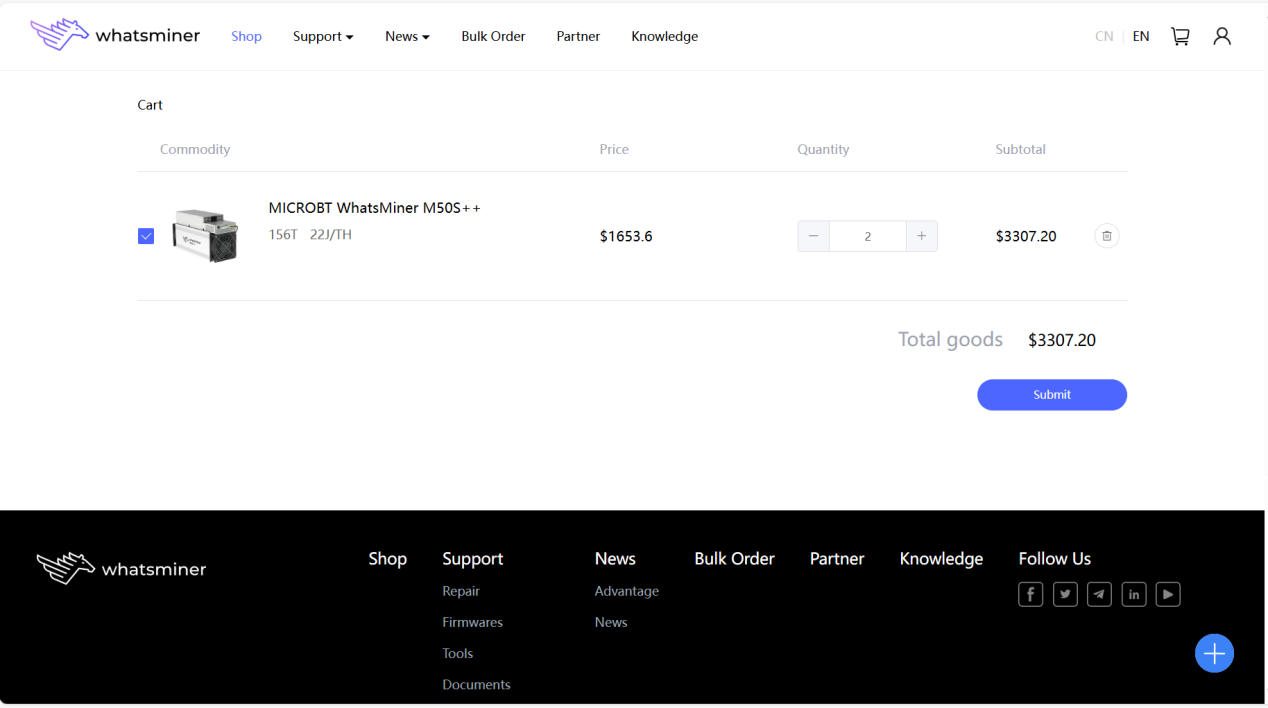Open Knowledge in header menu
The height and width of the screenshot is (708, 1268).
pyautogui.click(x=665, y=36)
